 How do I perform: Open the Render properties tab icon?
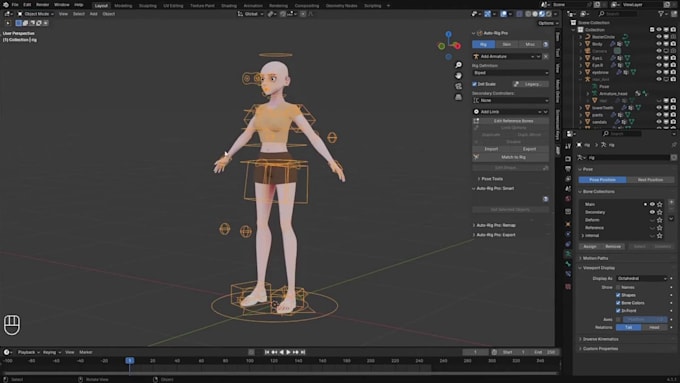[x=568, y=159]
